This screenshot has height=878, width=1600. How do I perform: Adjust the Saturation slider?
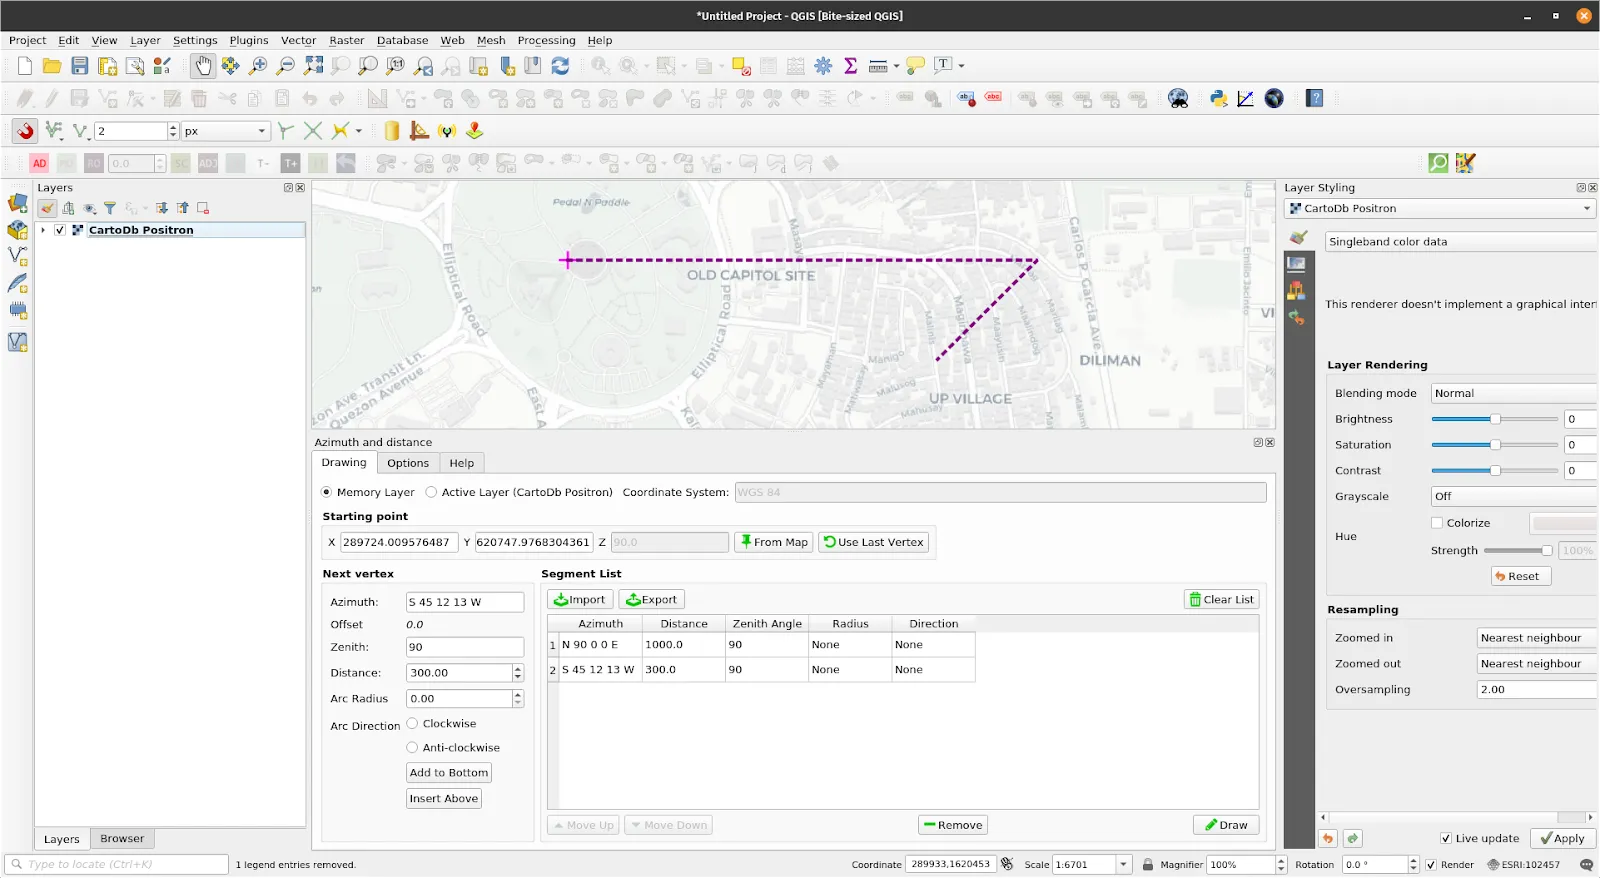click(x=1494, y=445)
